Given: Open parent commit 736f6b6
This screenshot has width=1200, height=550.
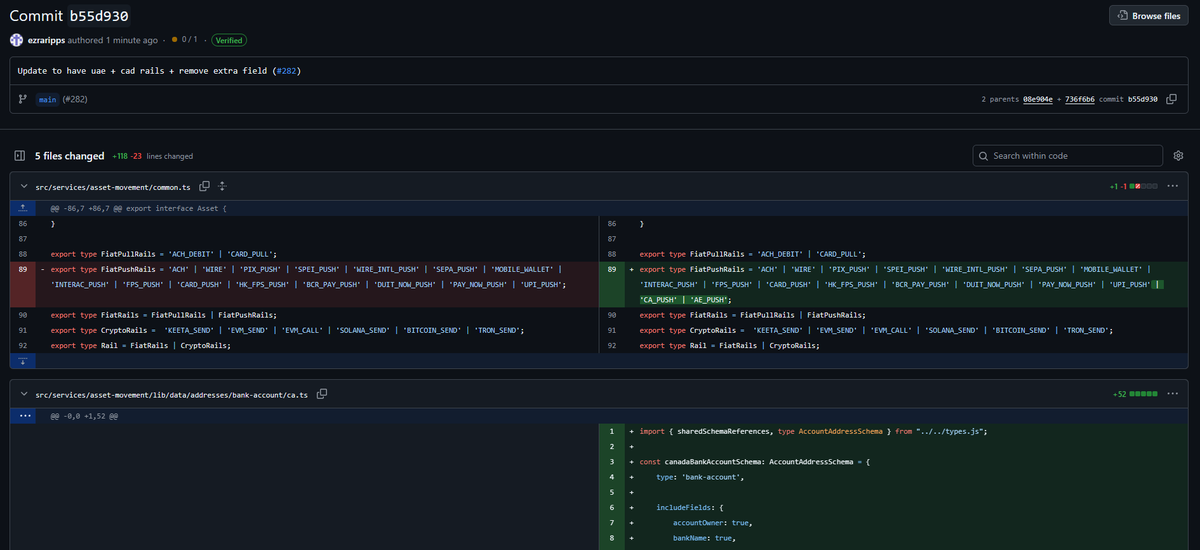Looking at the screenshot, I should [1080, 99].
